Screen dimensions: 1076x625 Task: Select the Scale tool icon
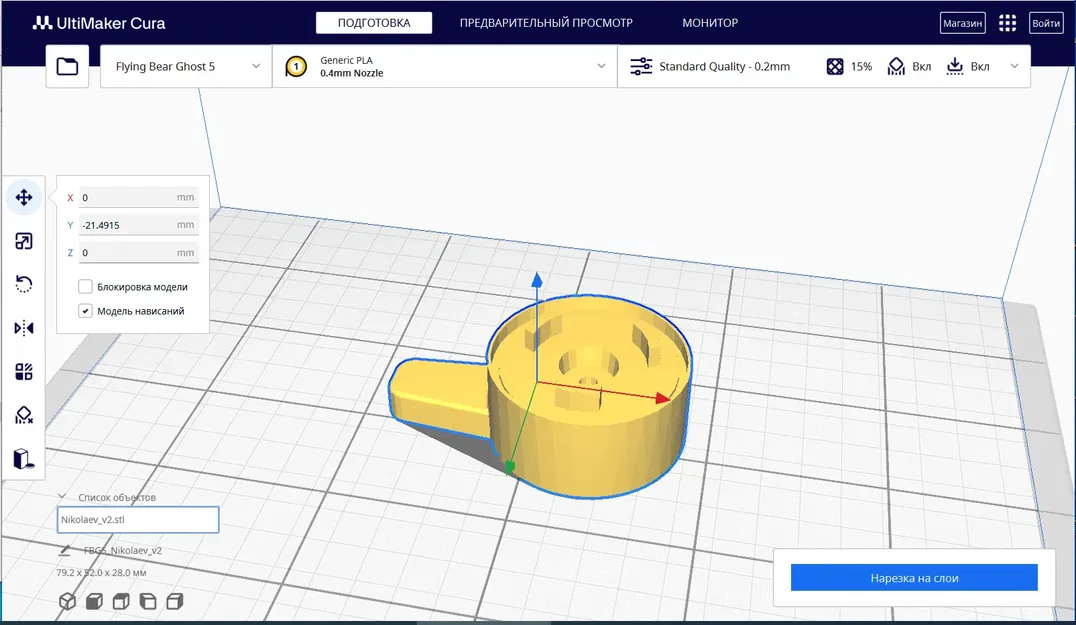[24, 241]
